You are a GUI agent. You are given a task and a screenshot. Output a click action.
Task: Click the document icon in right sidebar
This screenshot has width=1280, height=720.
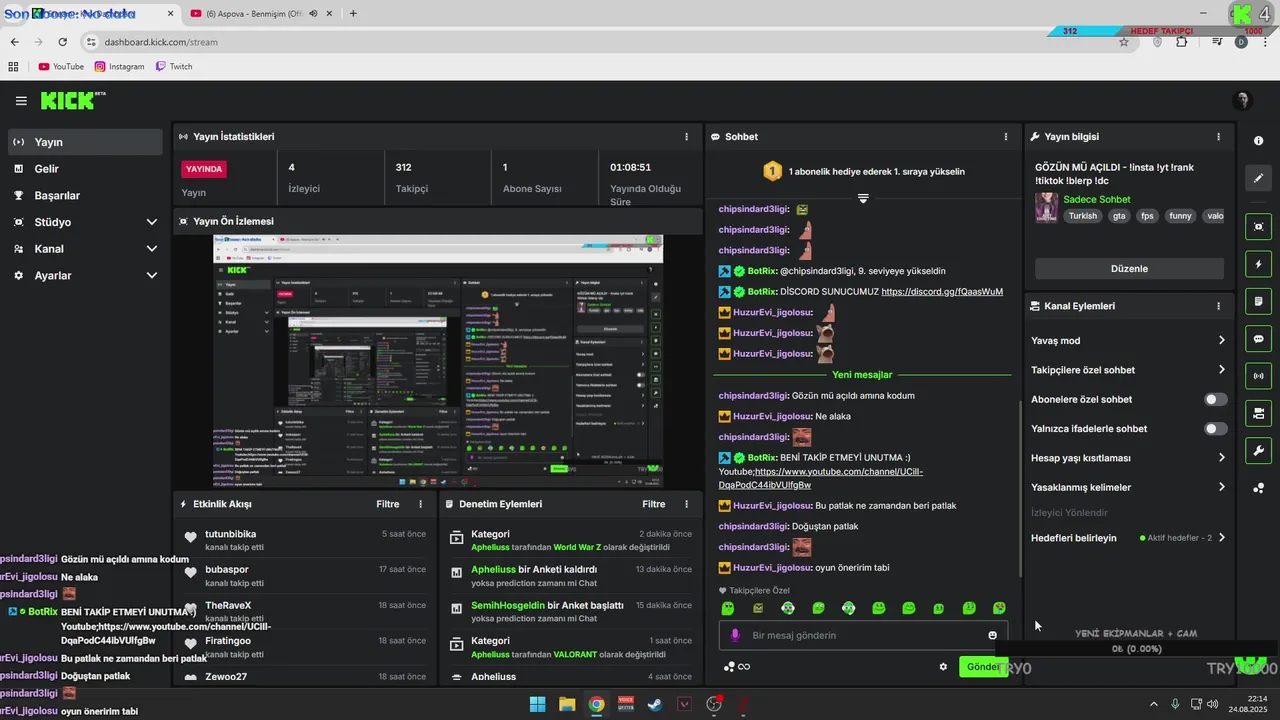click(1258, 301)
